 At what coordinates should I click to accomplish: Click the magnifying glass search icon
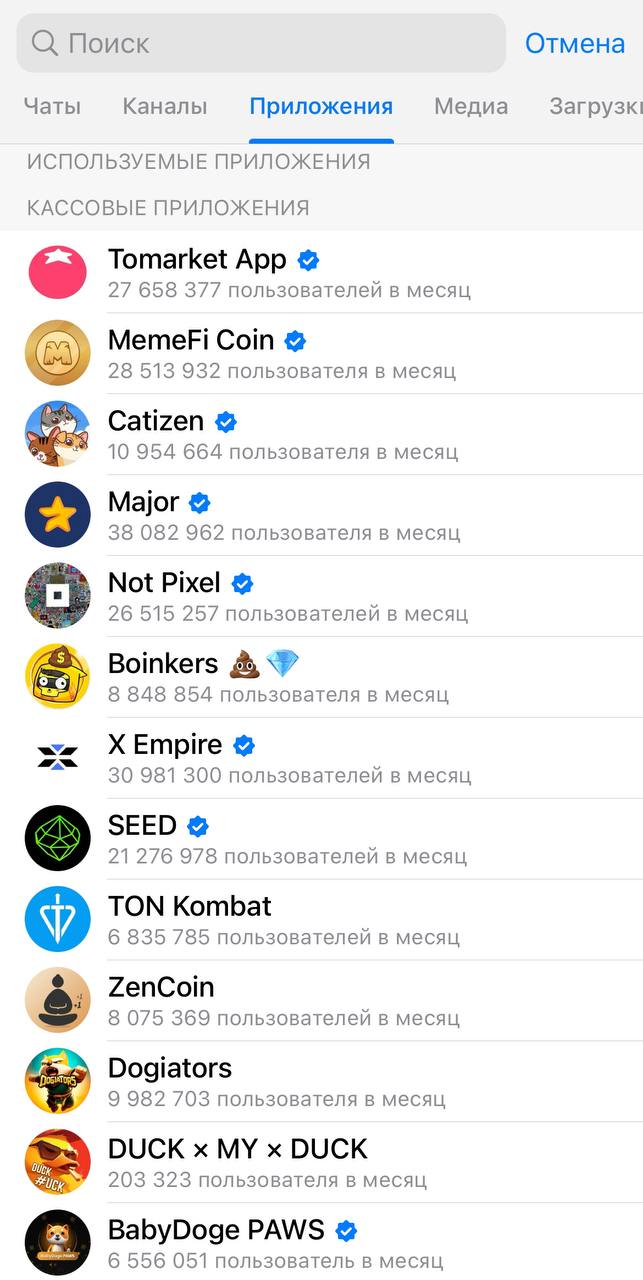point(45,43)
